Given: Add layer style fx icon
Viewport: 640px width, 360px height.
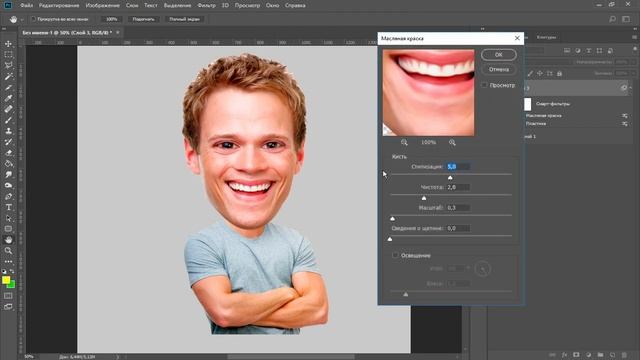Looking at the screenshot, I should (x=564, y=355).
